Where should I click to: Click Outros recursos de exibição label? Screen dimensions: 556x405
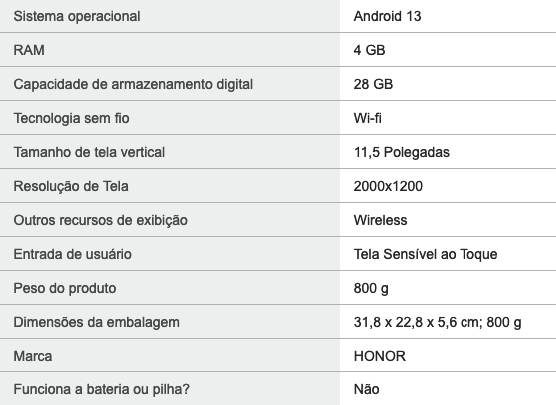click(x=100, y=221)
